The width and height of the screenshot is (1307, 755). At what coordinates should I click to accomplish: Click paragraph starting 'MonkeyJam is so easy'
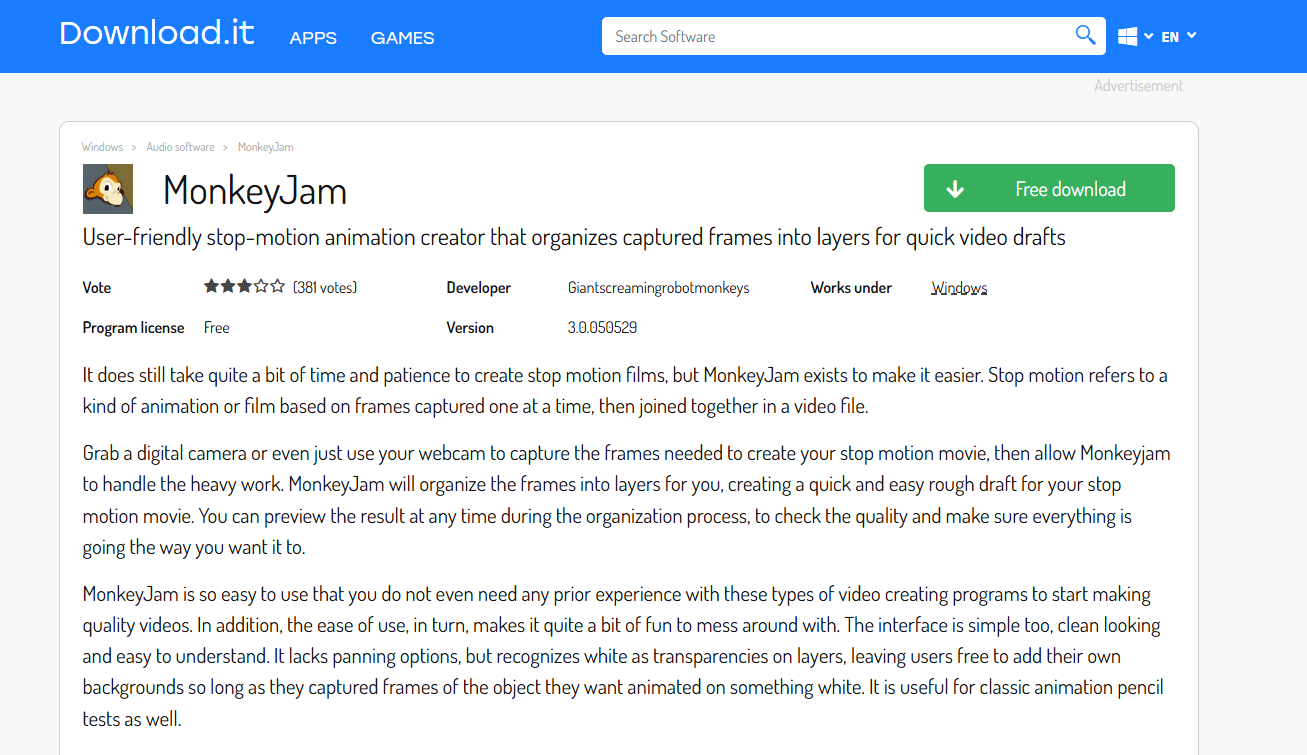coord(623,657)
